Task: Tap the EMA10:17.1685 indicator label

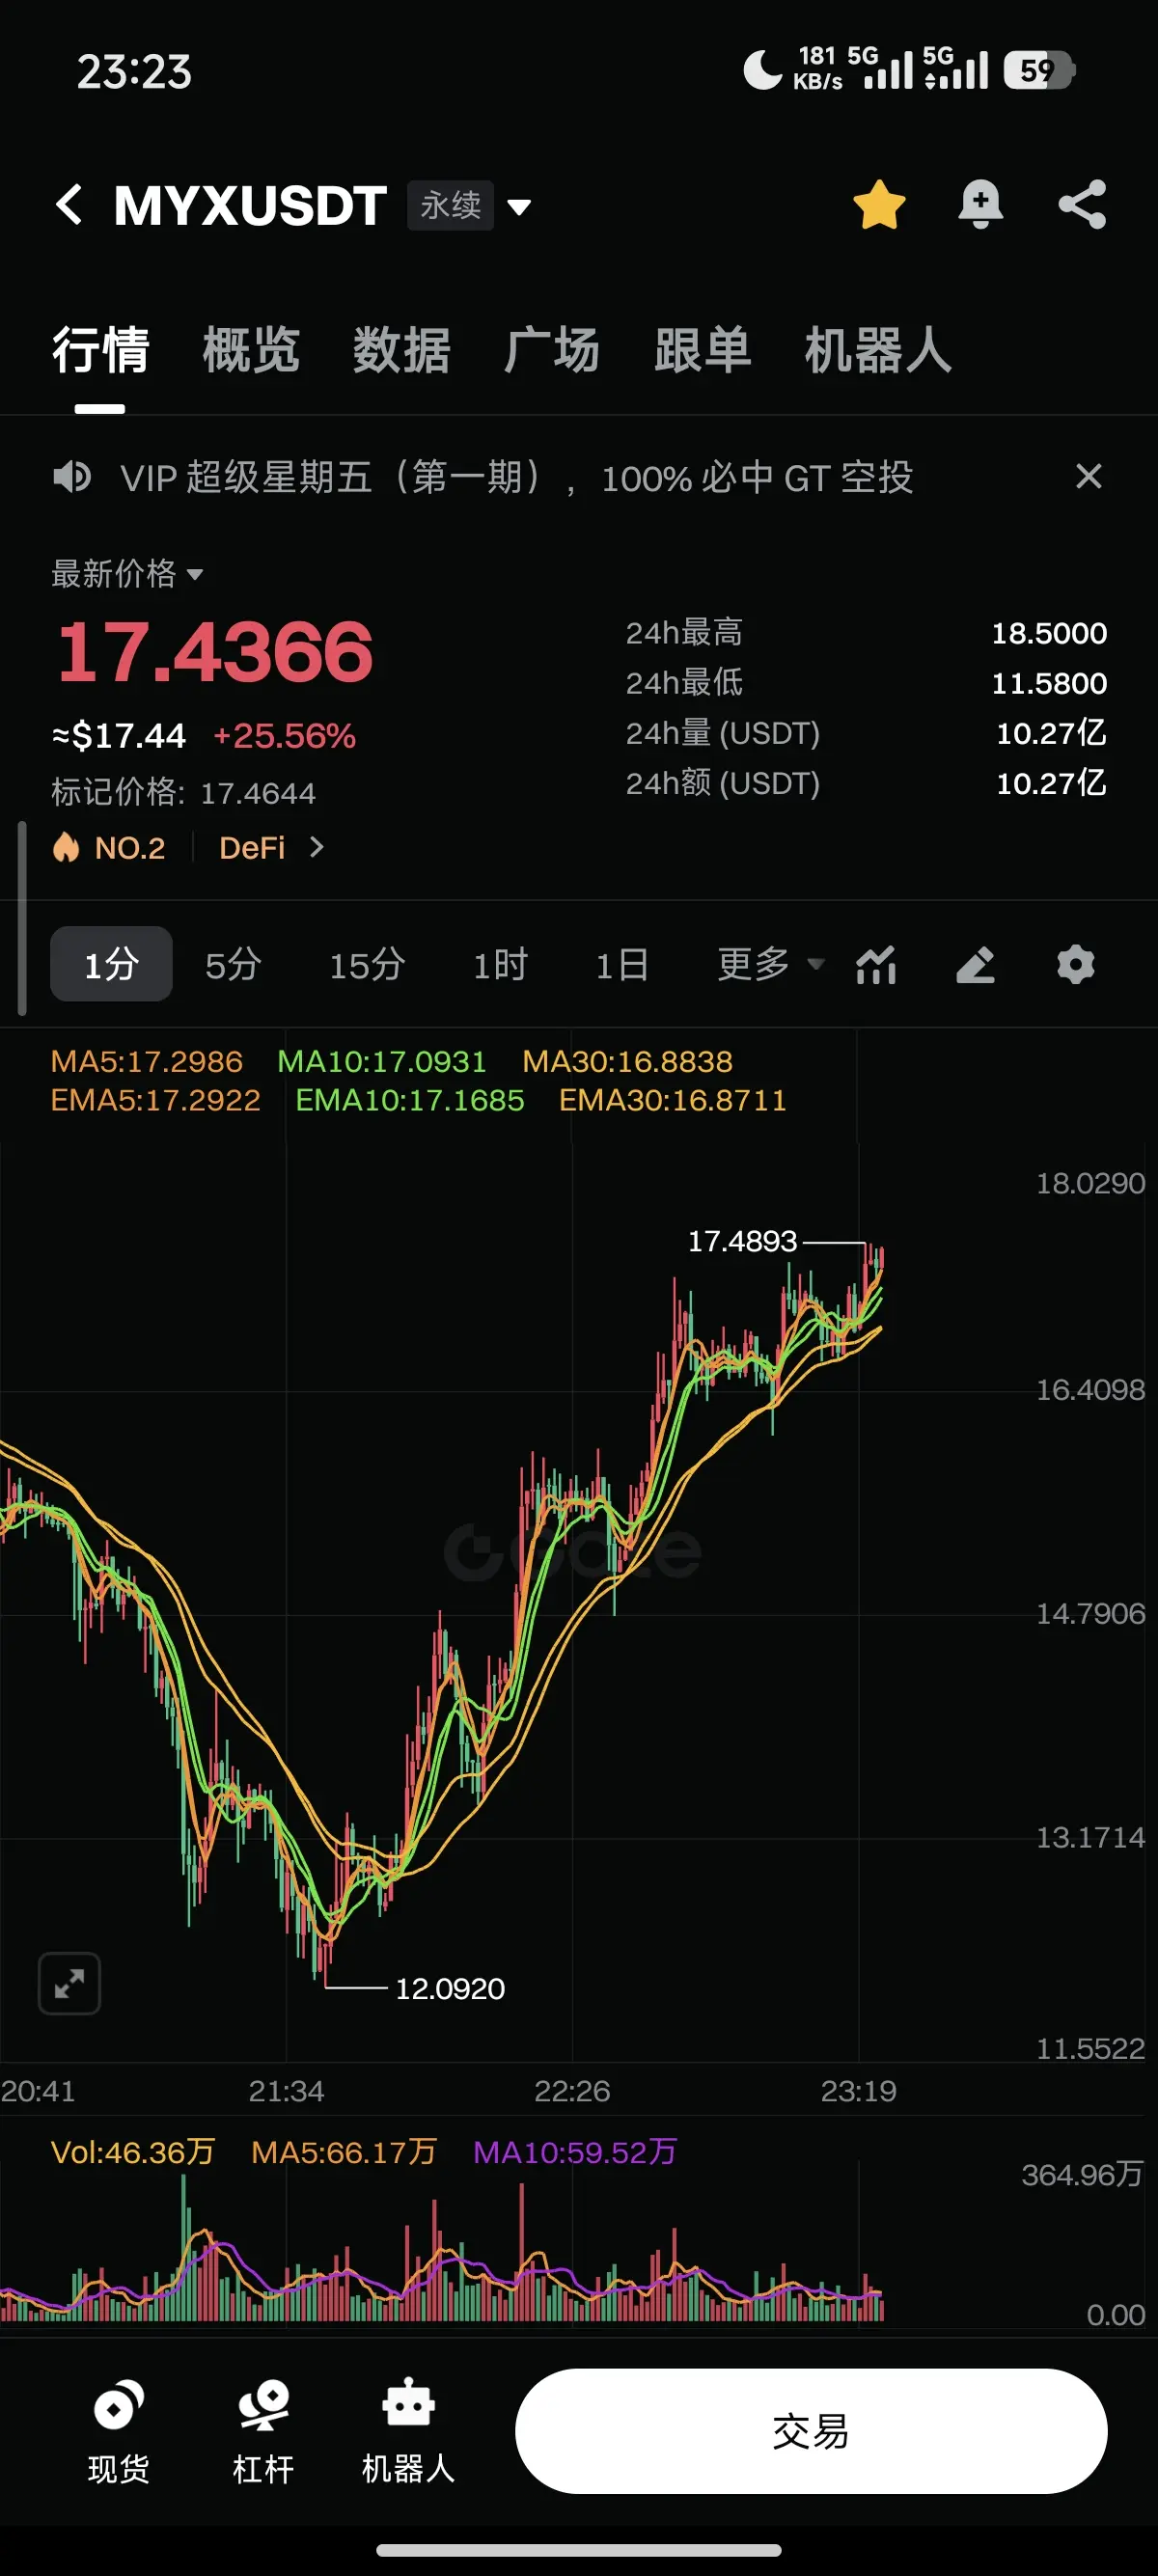Action: click(410, 1100)
